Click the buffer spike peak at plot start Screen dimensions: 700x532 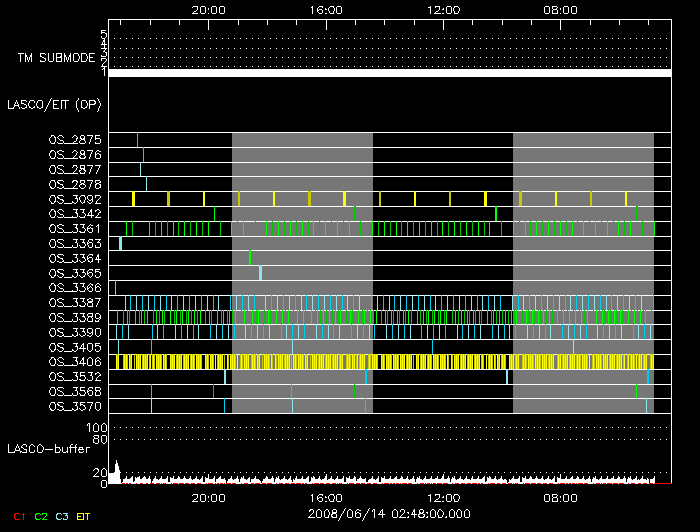point(116,464)
